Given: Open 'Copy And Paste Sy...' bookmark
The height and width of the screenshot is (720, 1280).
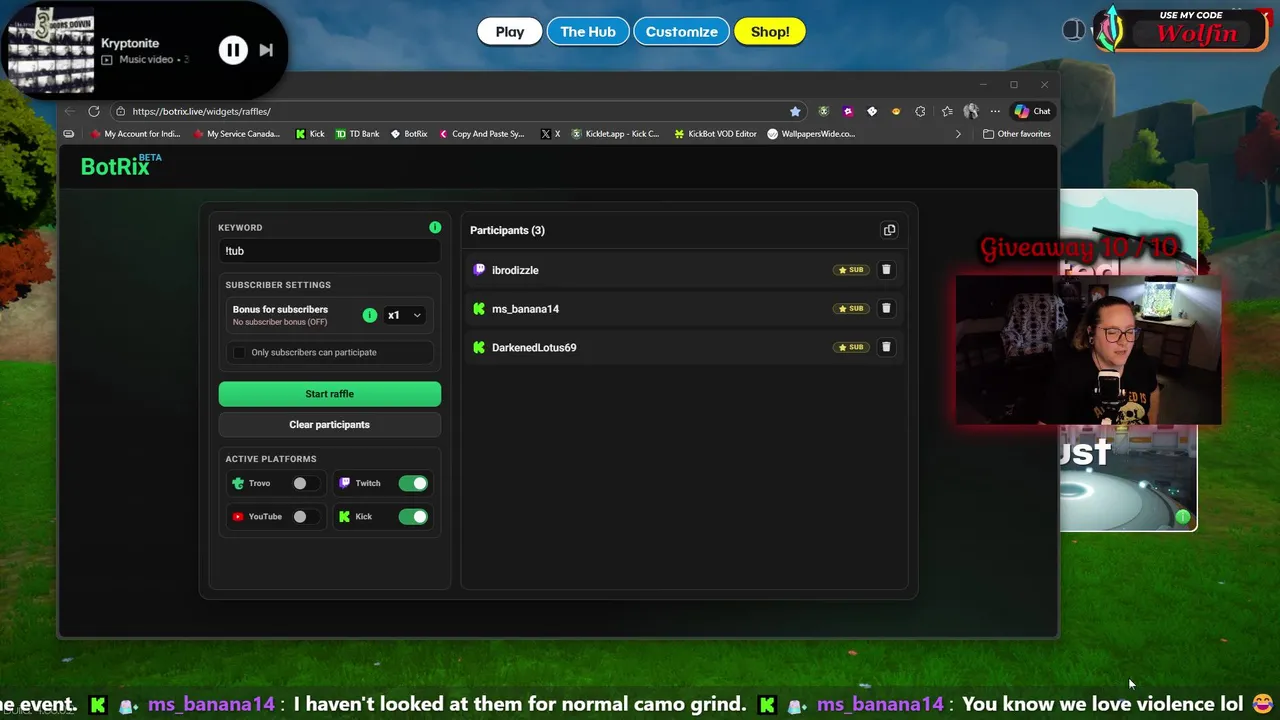Looking at the screenshot, I should pos(481,134).
